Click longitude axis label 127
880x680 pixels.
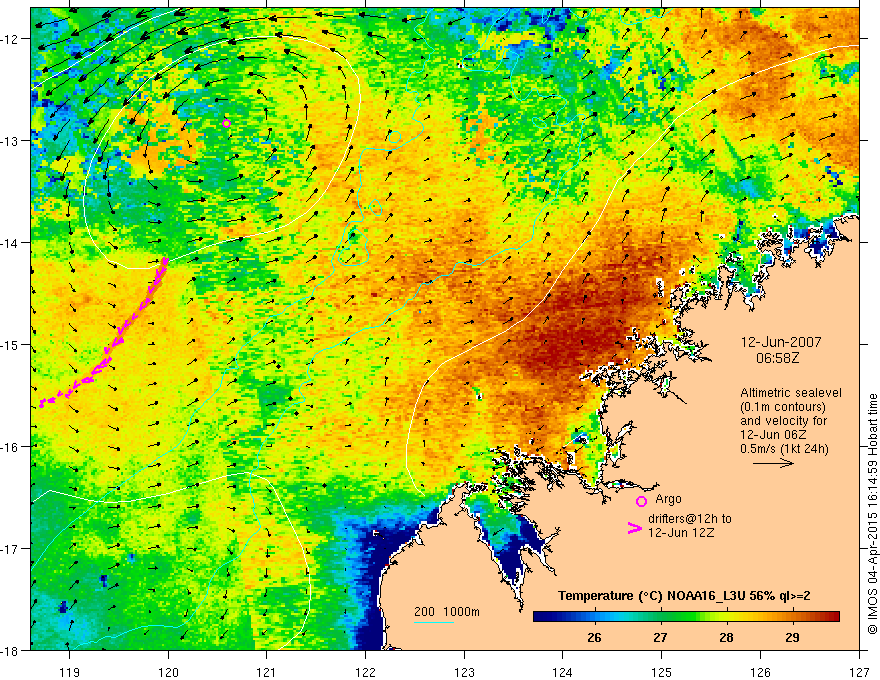[x=859, y=672]
